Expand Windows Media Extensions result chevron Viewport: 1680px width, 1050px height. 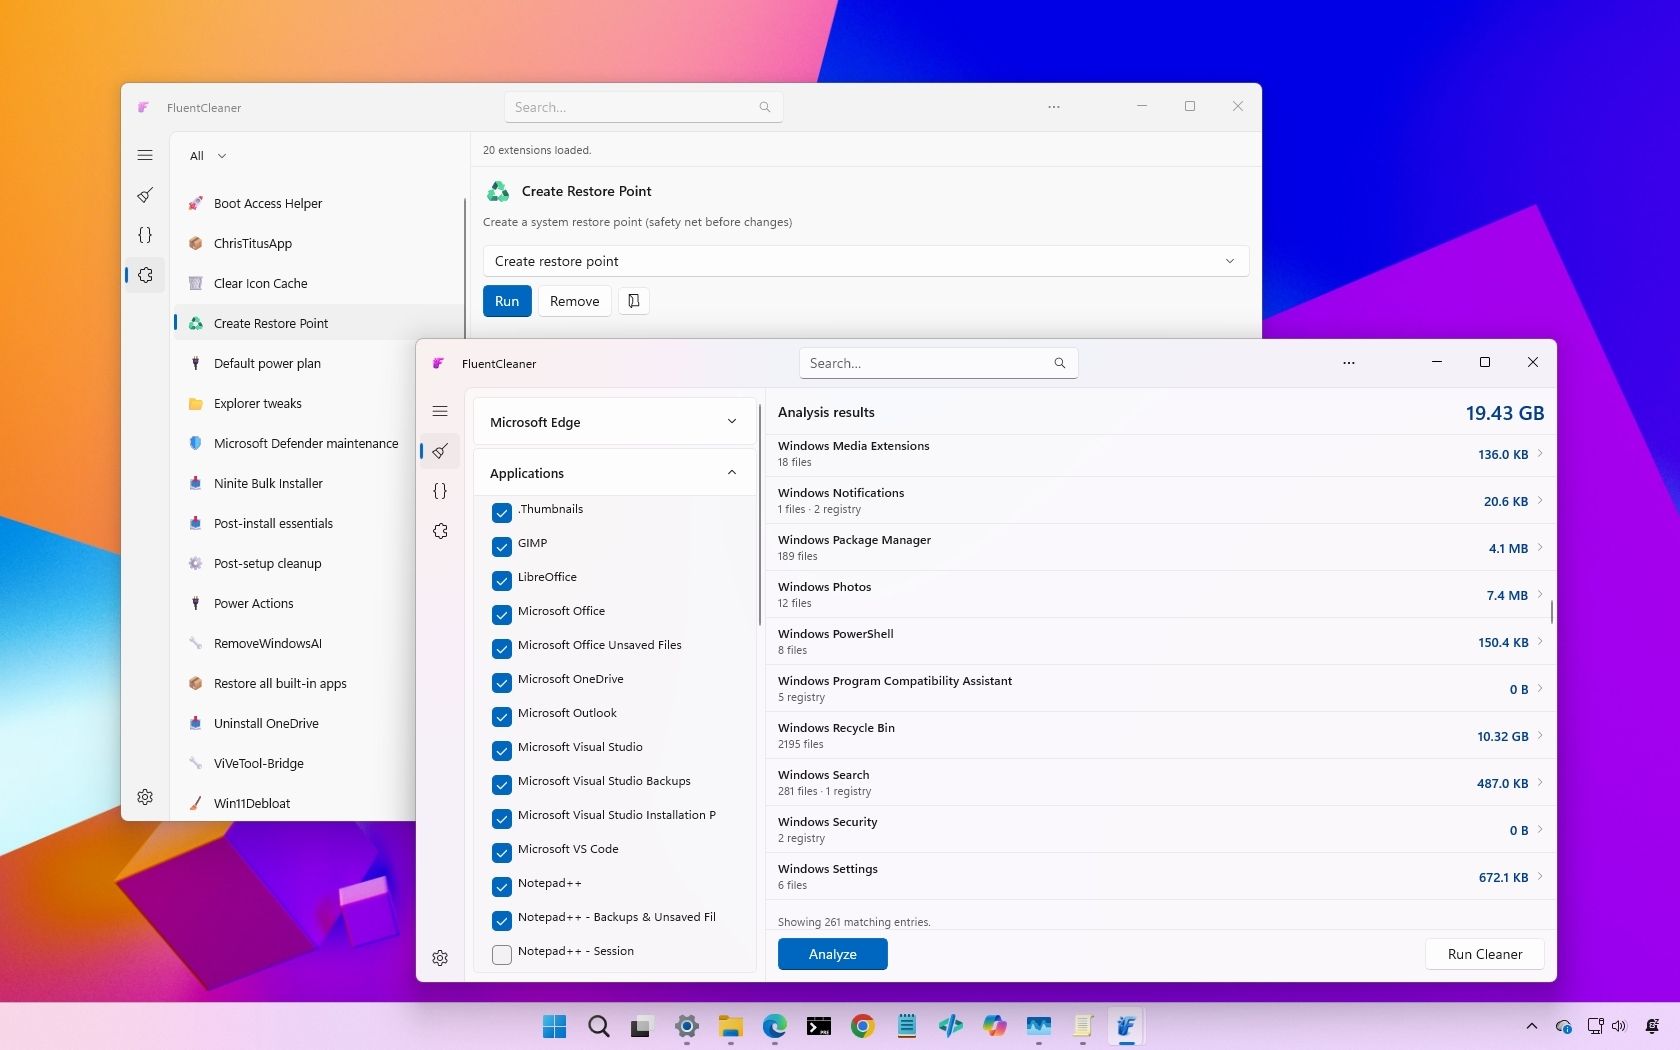click(x=1540, y=454)
